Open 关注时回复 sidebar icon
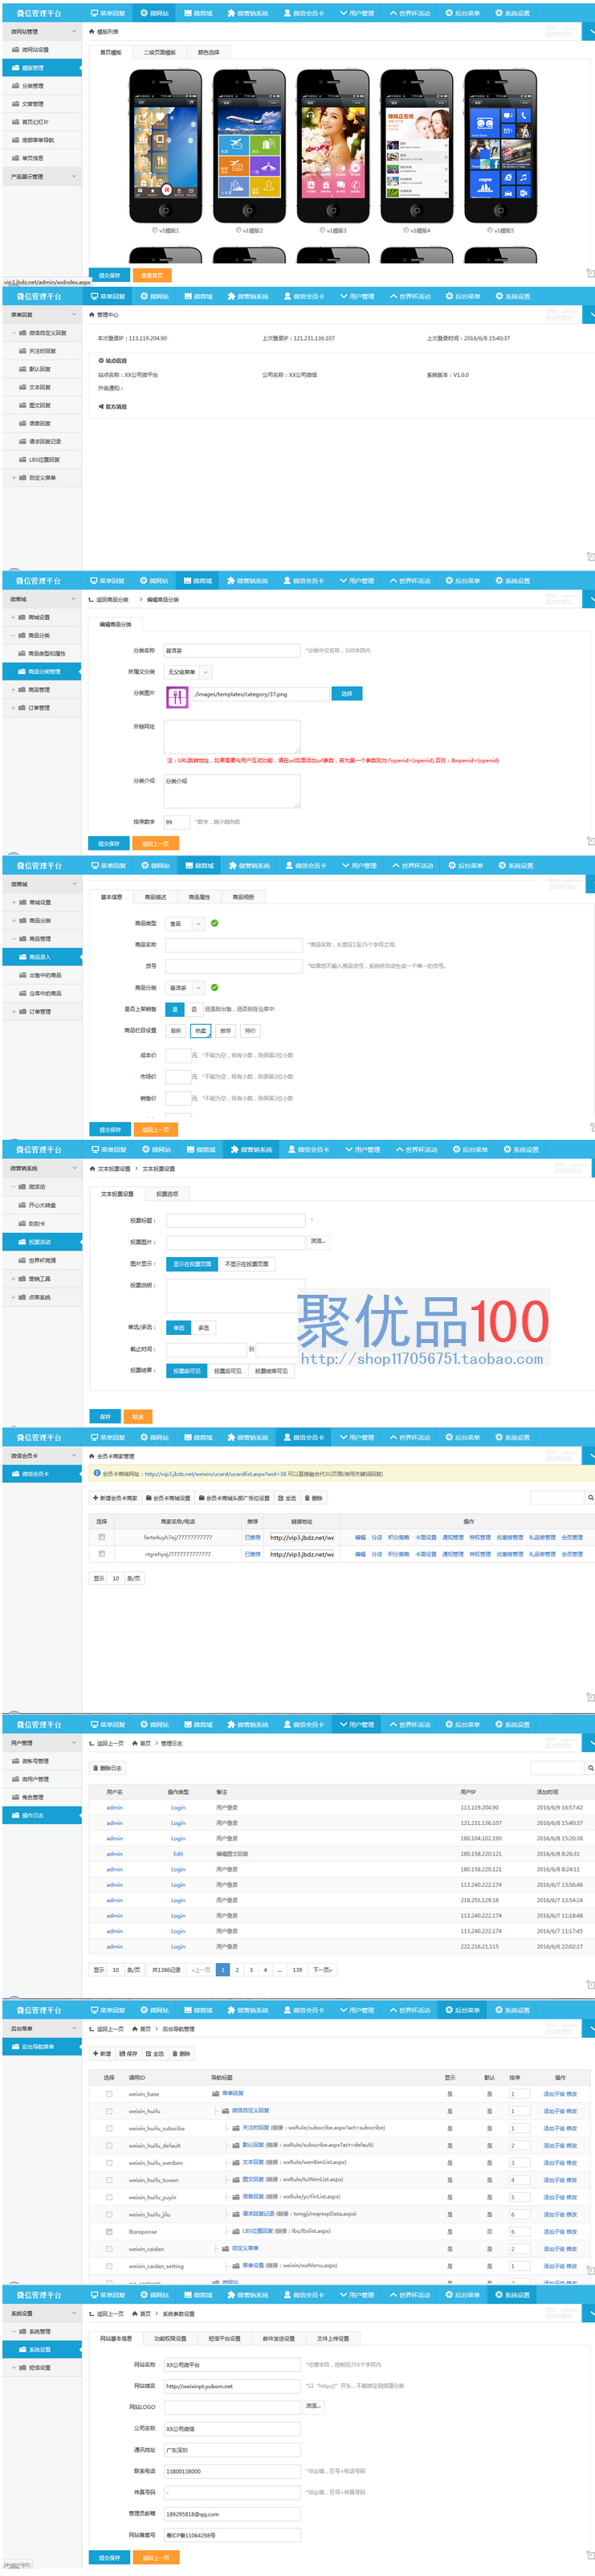 [23, 351]
